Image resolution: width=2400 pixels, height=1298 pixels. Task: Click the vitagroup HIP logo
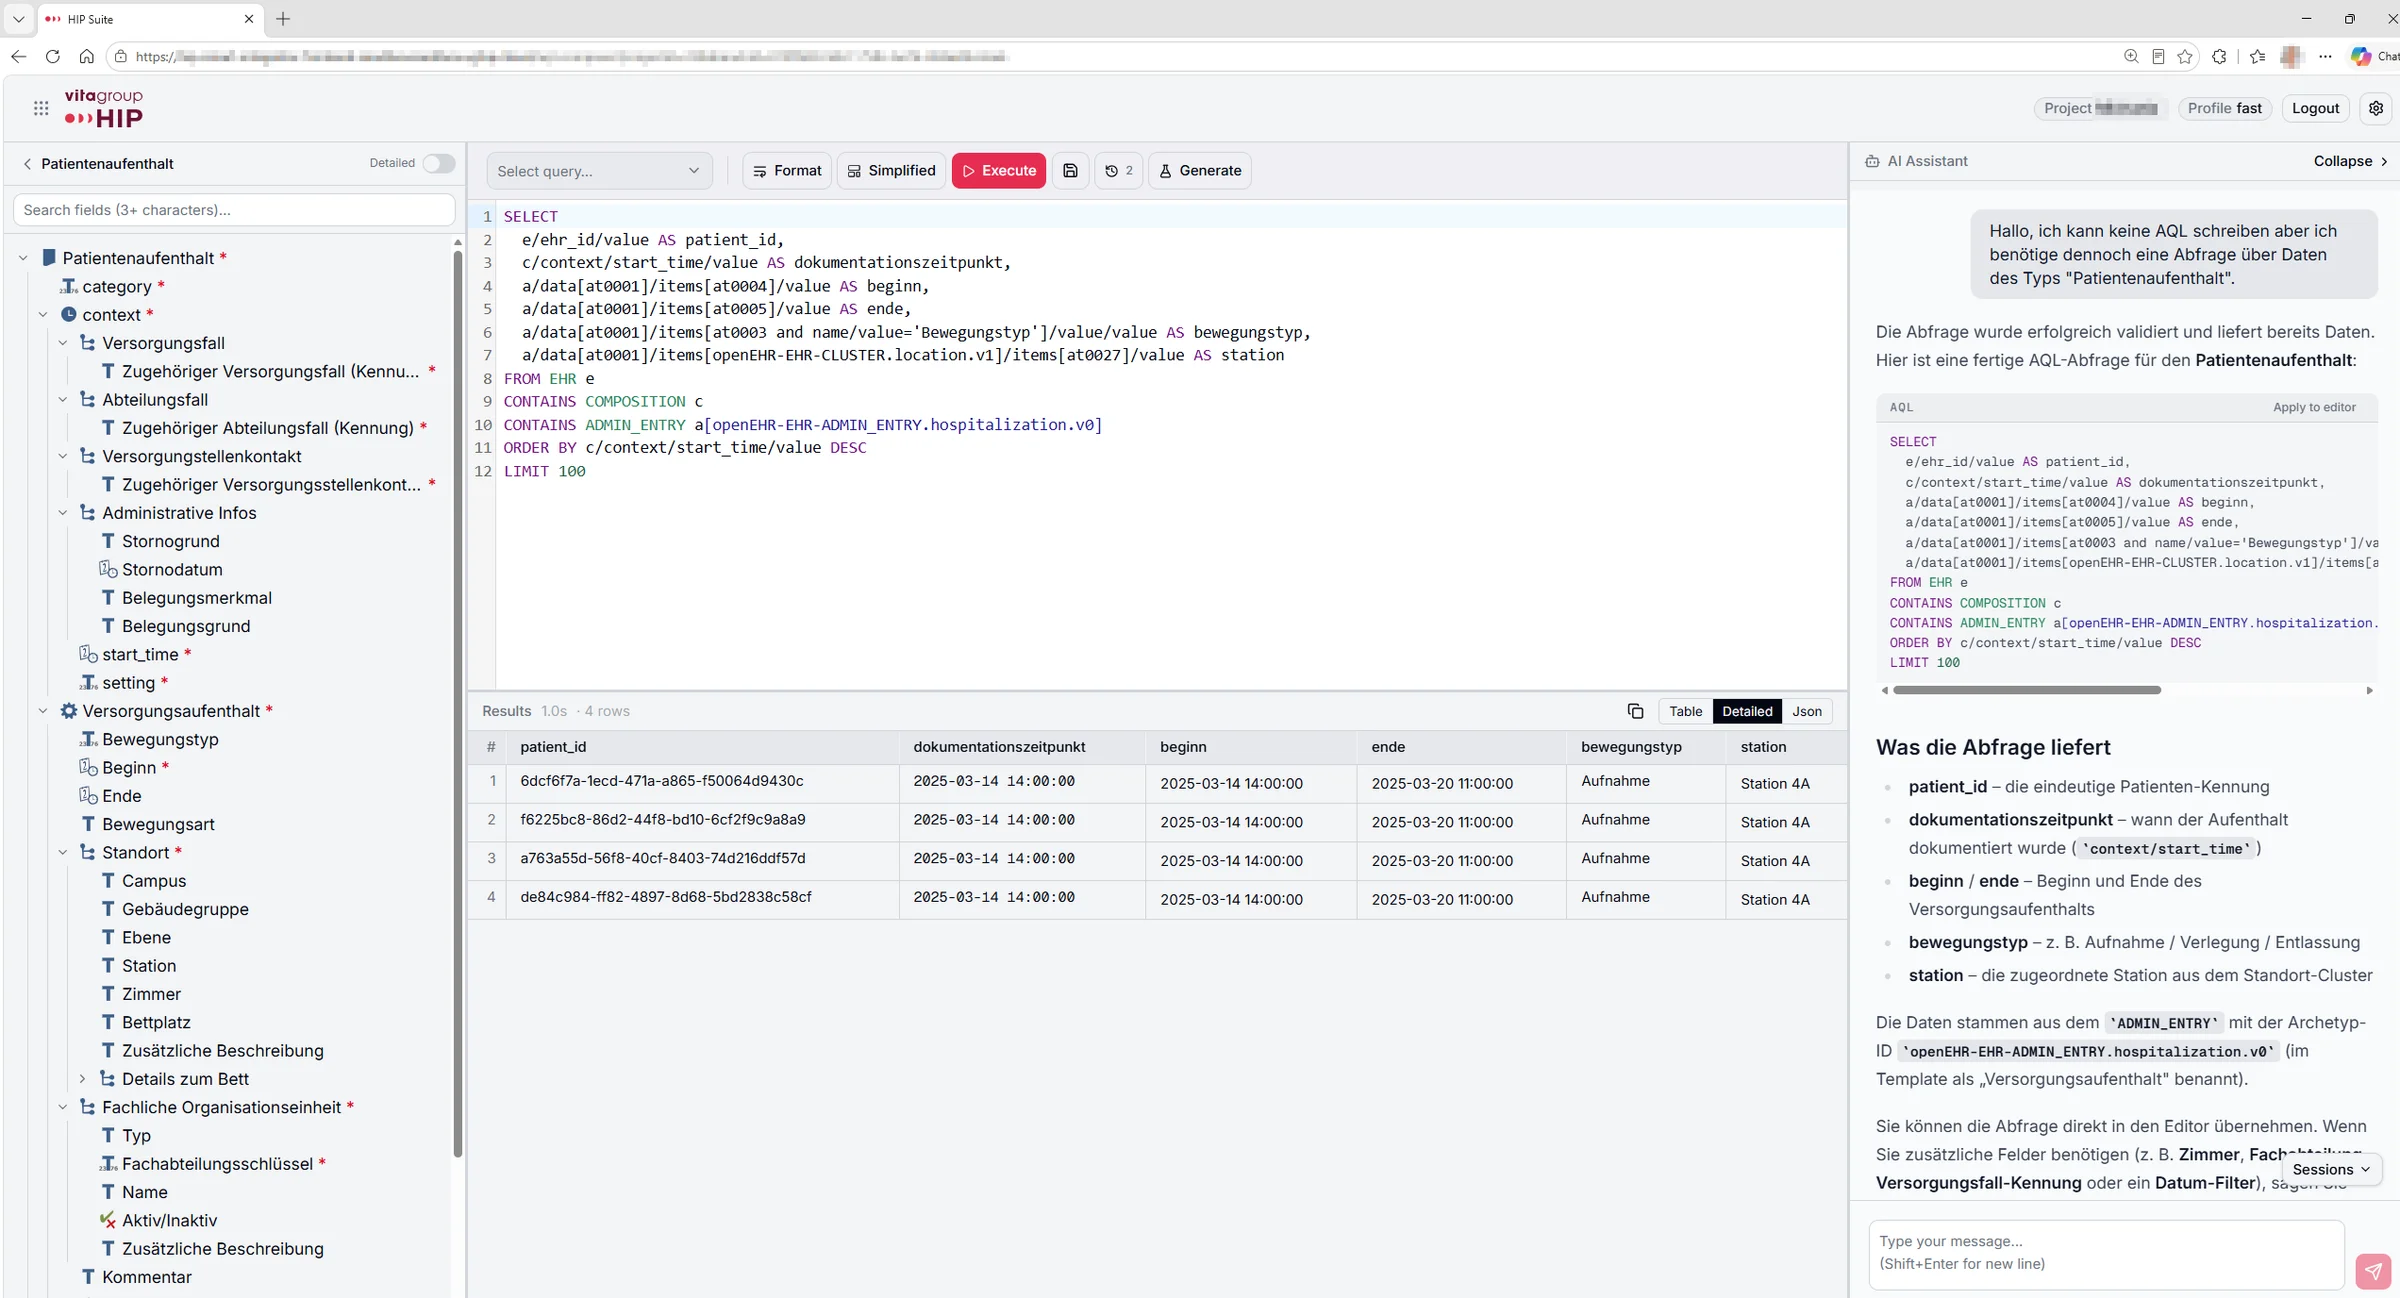coord(104,108)
